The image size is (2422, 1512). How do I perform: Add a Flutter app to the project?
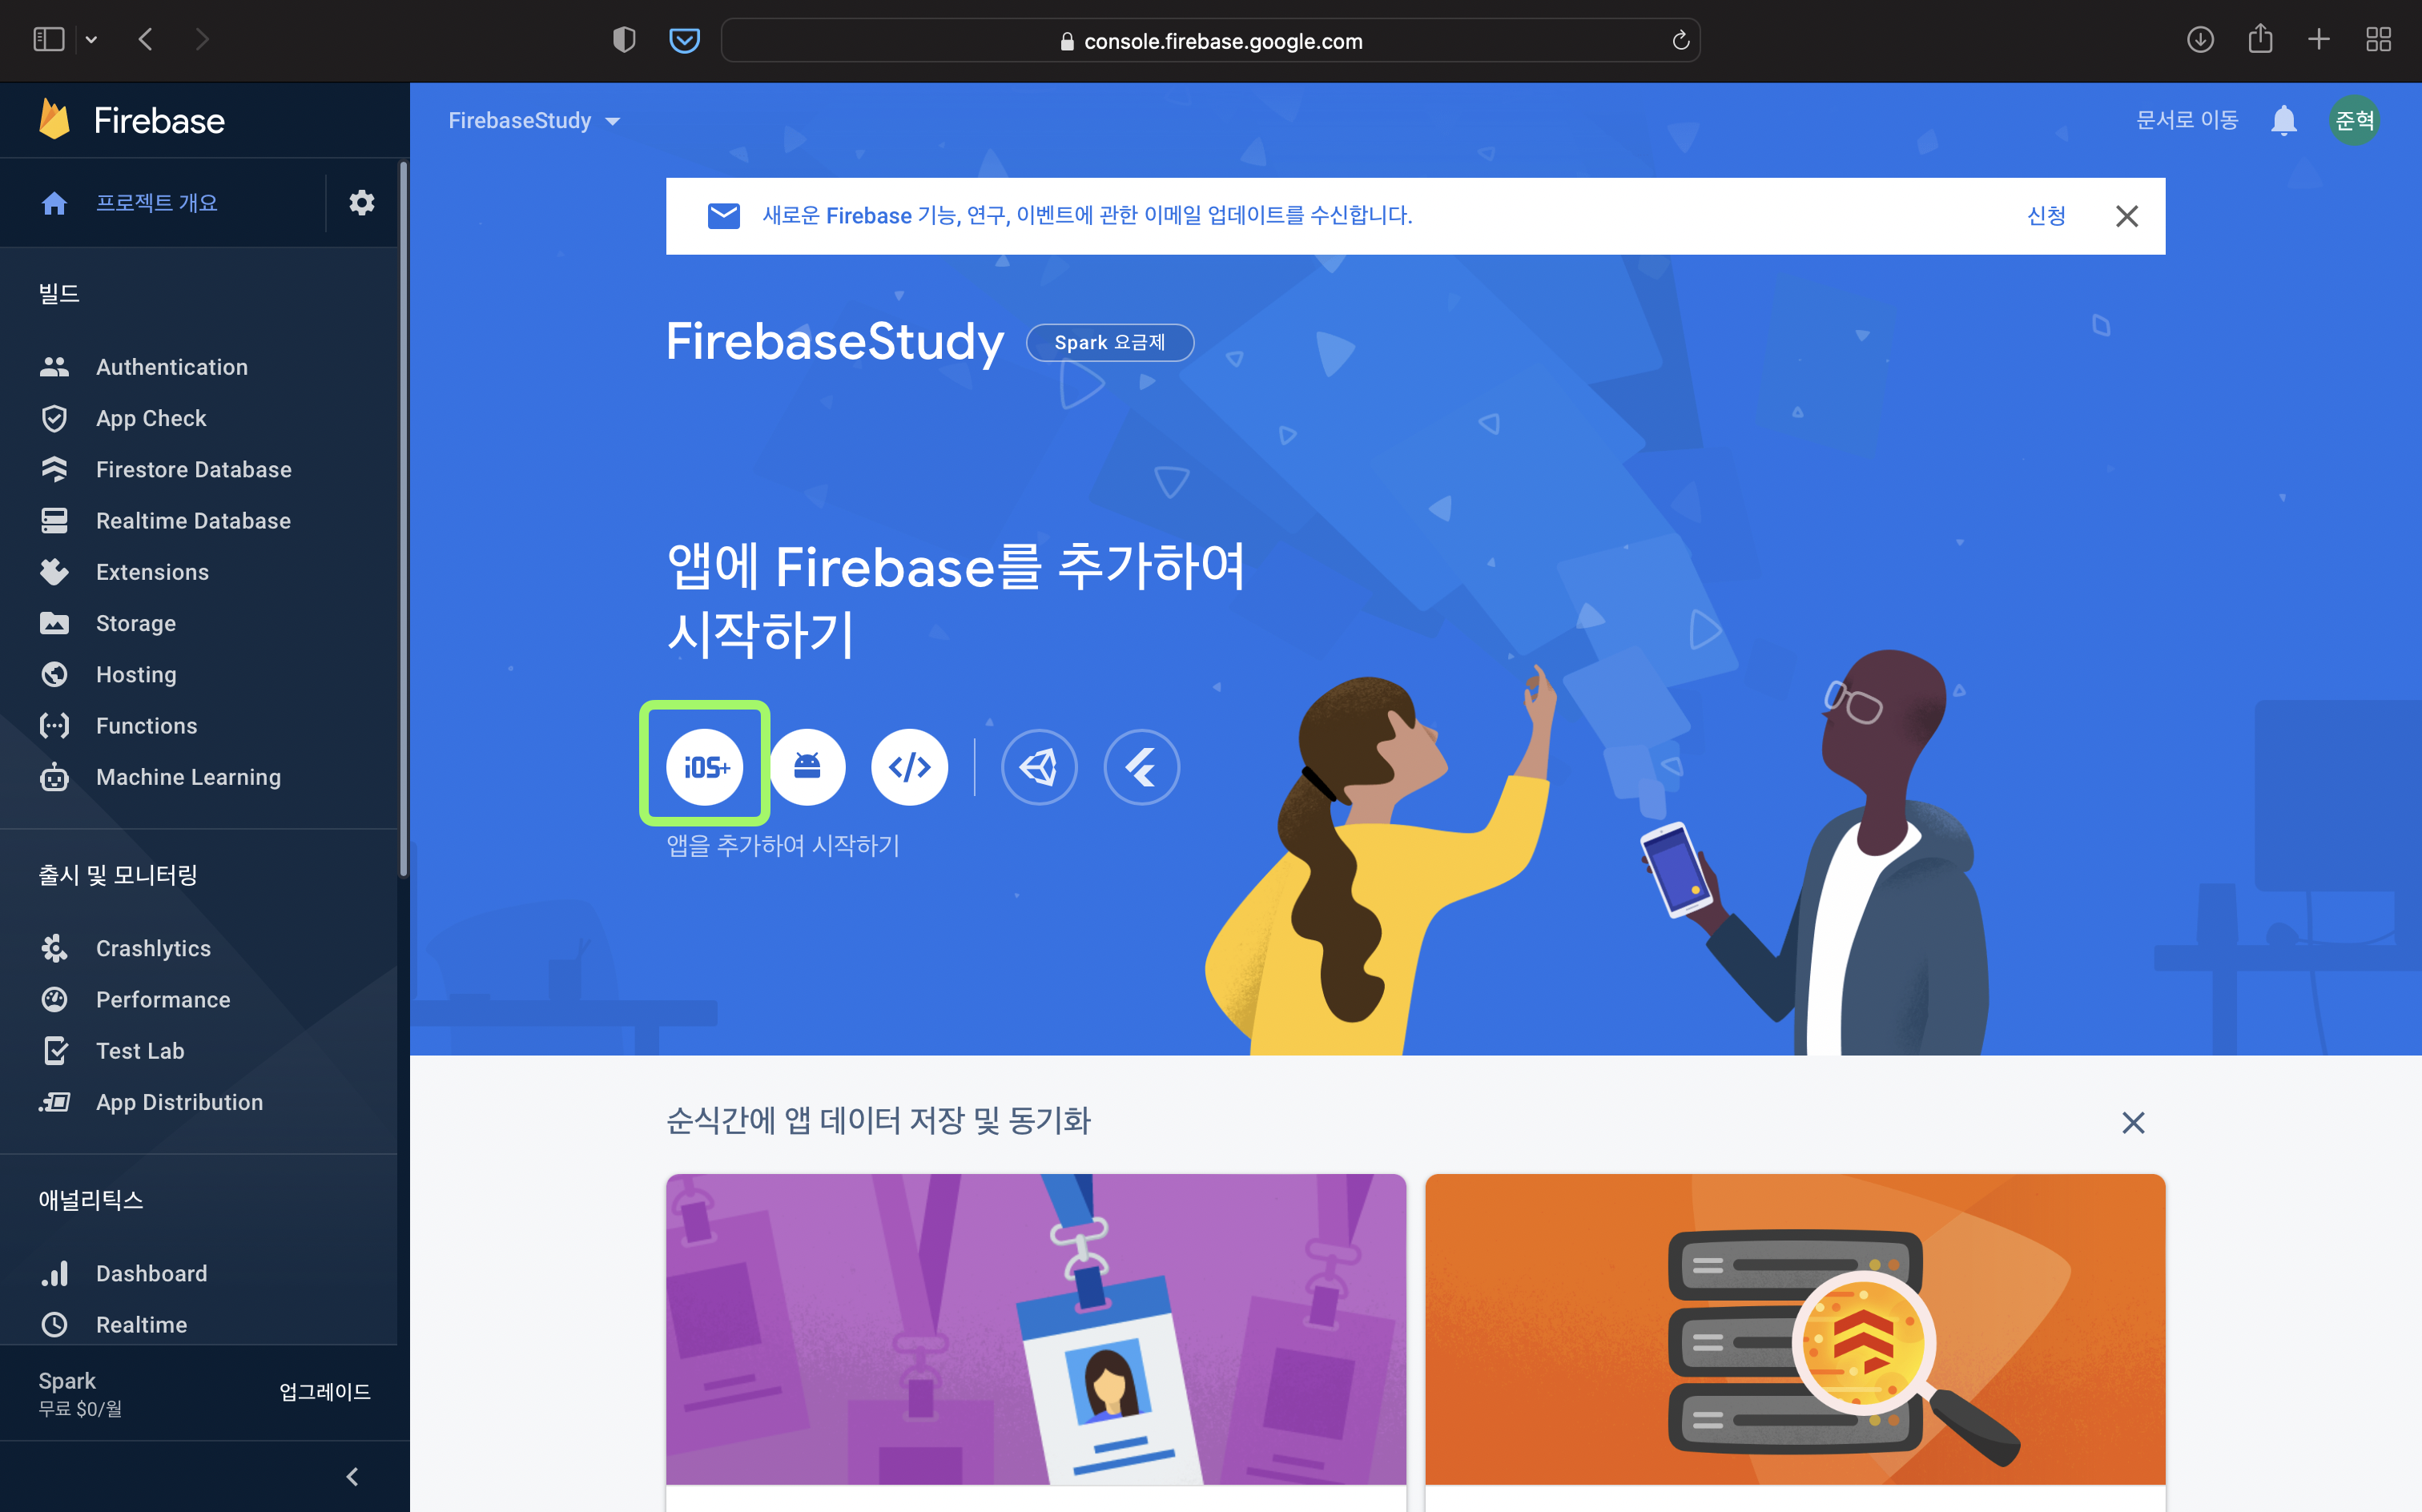click(1141, 767)
